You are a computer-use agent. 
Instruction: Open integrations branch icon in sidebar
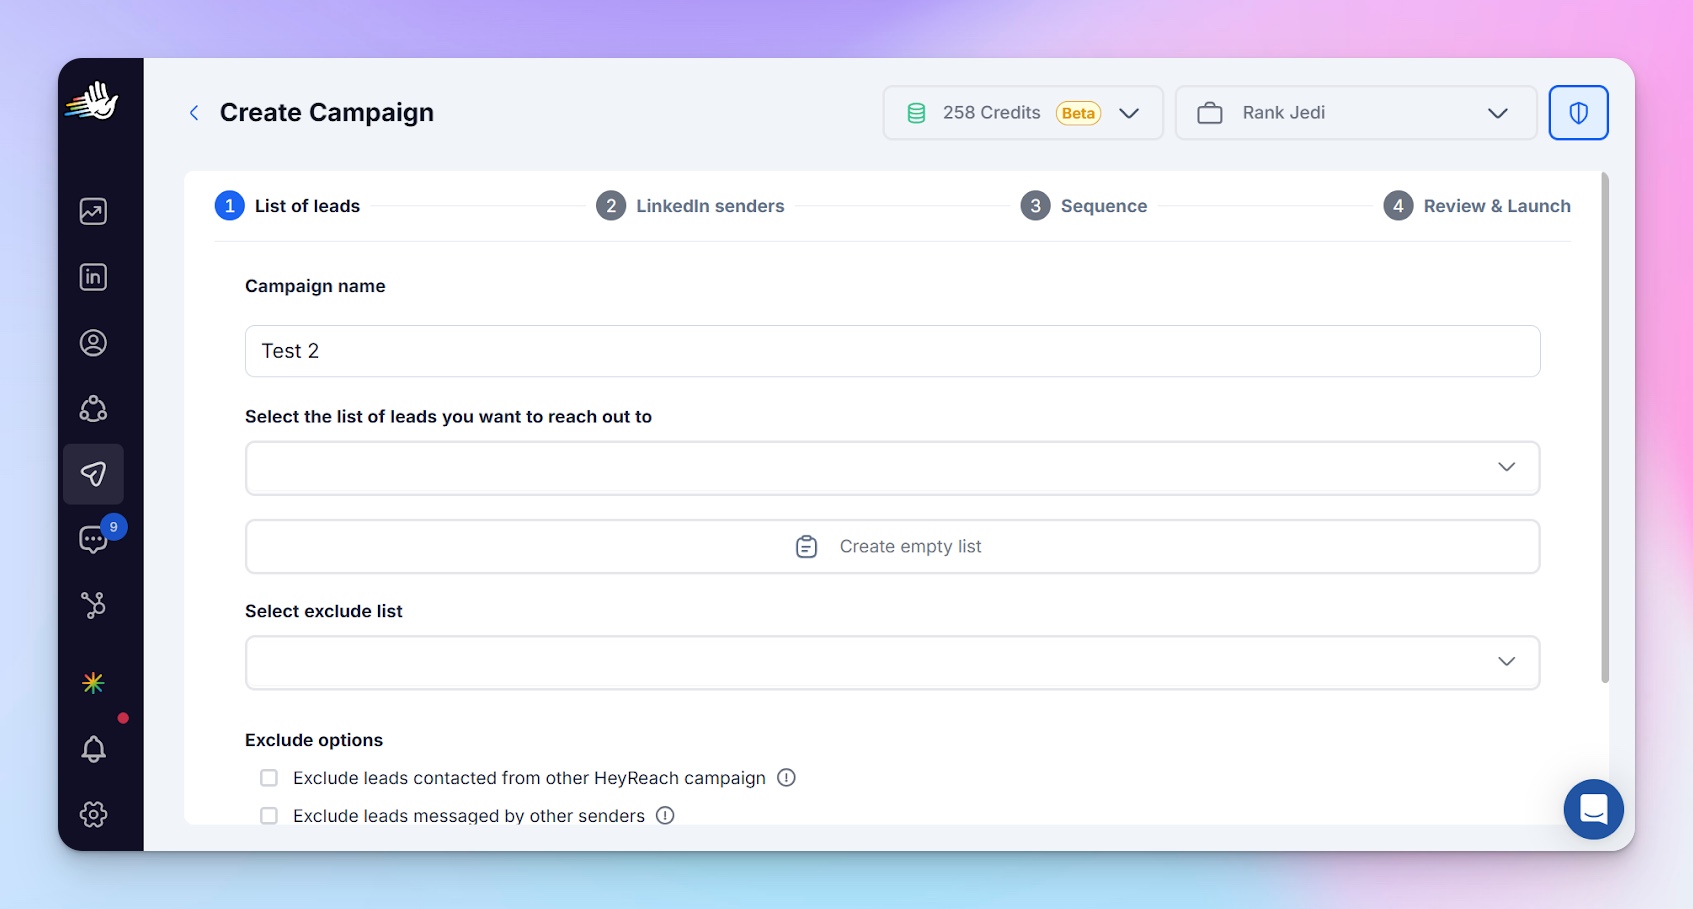pos(93,605)
